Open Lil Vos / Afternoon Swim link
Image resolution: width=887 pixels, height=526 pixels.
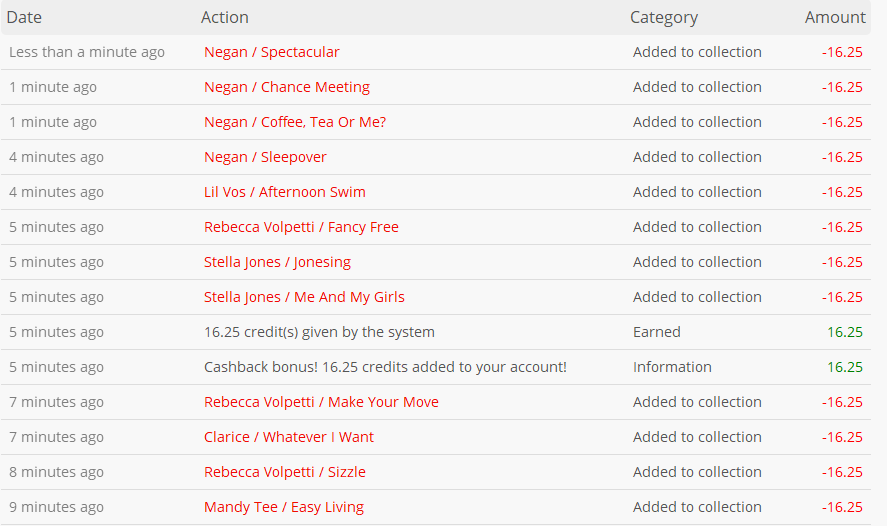click(285, 192)
